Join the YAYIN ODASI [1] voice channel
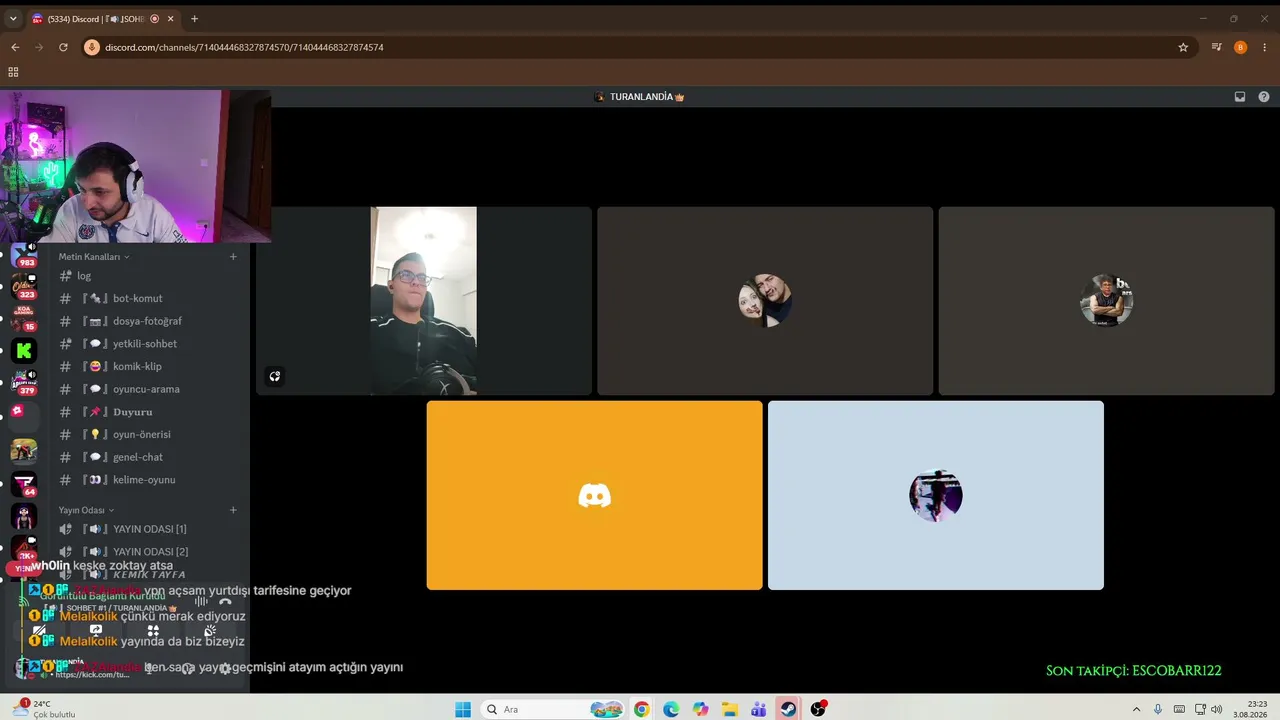The height and width of the screenshot is (720, 1280). (150, 529)
